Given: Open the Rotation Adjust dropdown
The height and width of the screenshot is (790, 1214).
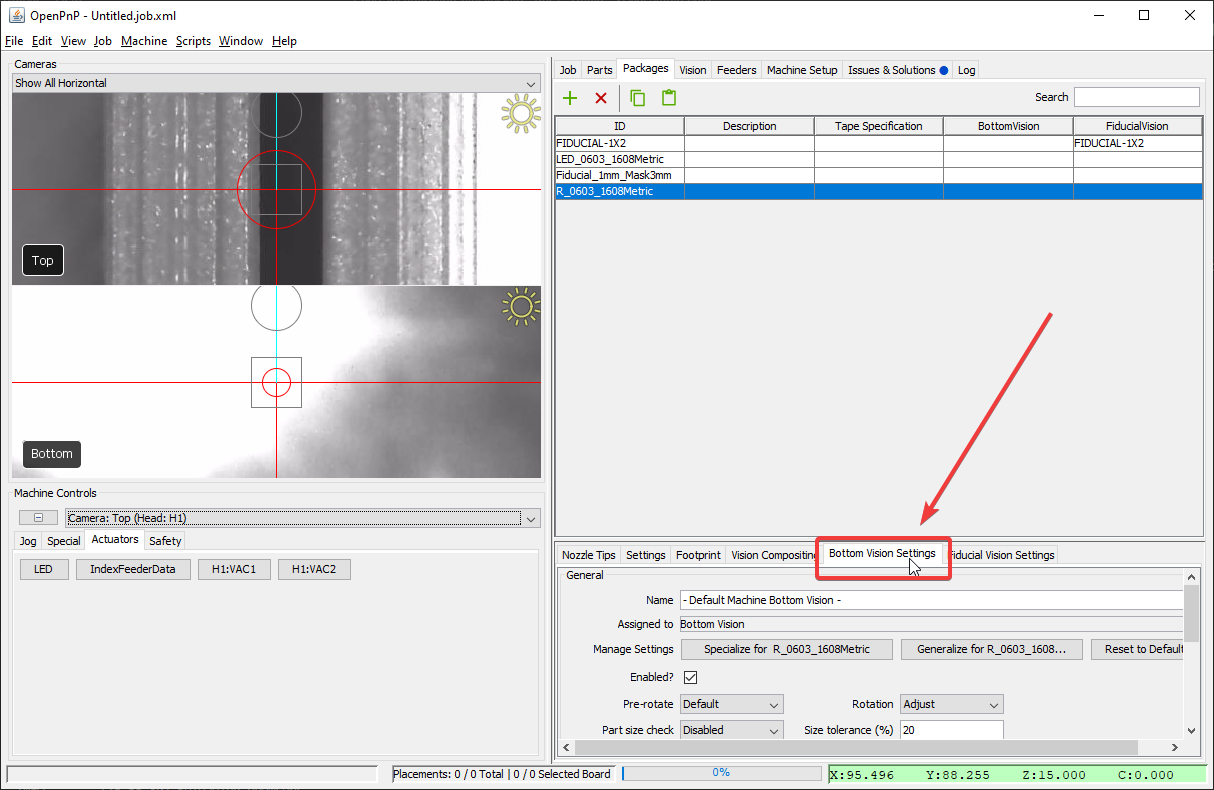Looking at the screenshot, I should 951,704.
